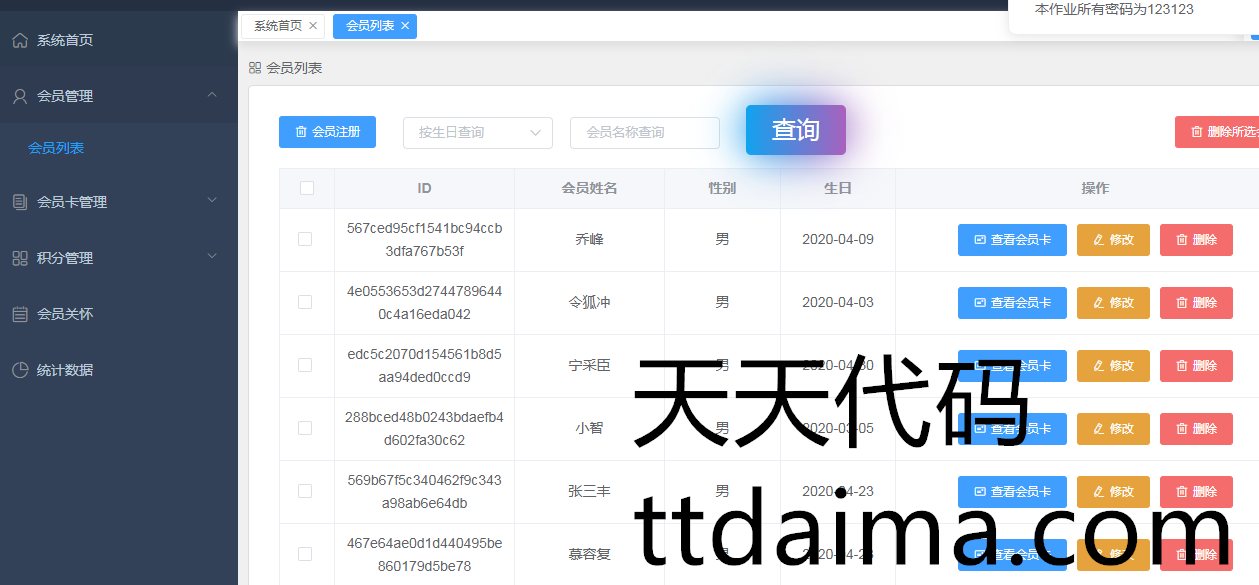The image size is (1259, 585).
Task: Click the 会员关怀 calendar icon in sidebar
Action: tap(20, 314)
